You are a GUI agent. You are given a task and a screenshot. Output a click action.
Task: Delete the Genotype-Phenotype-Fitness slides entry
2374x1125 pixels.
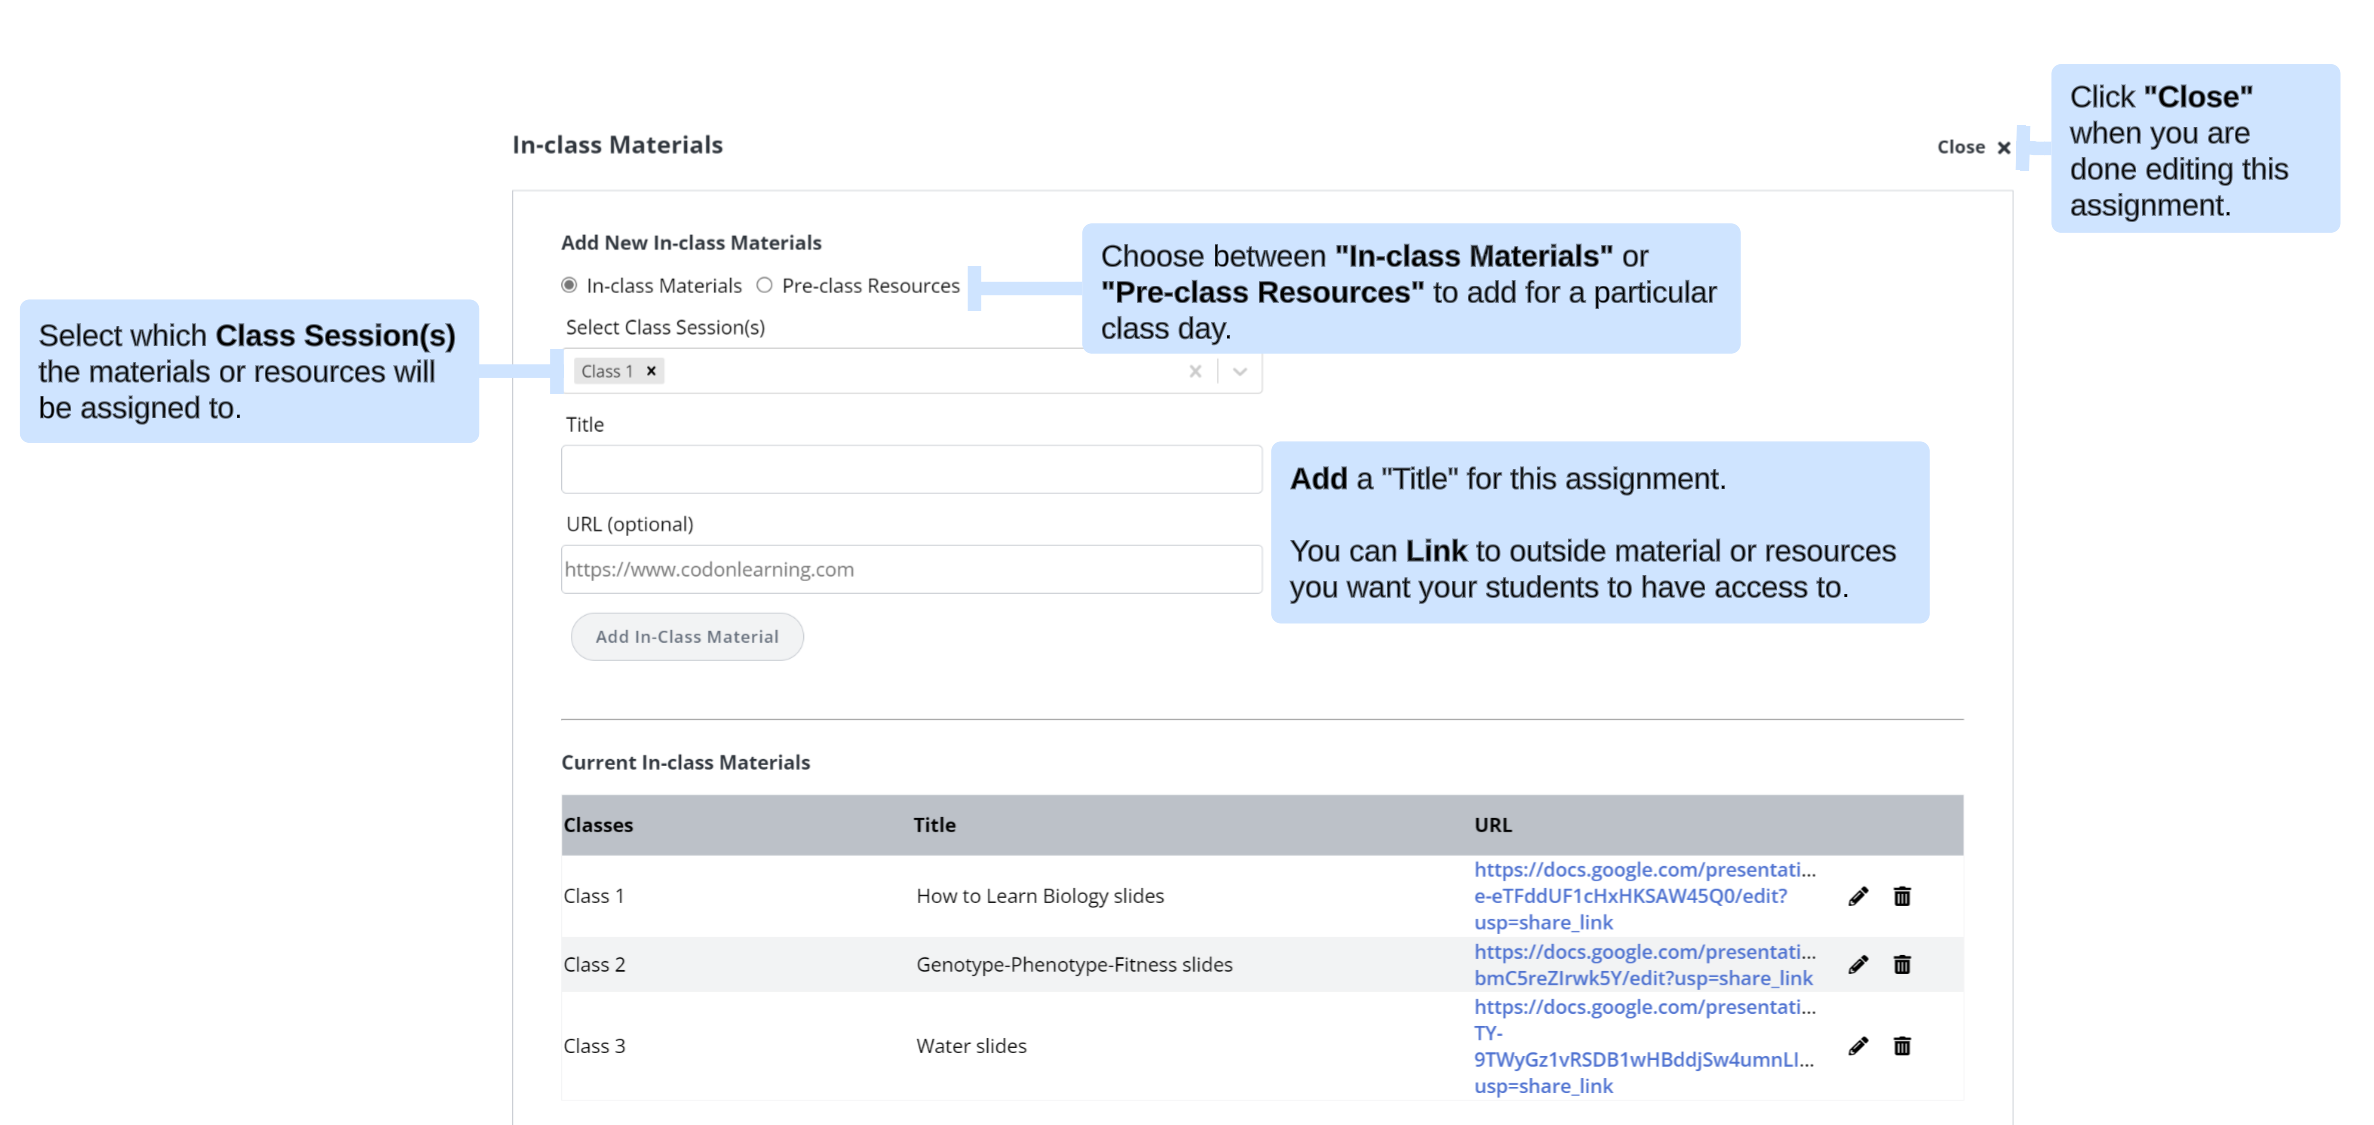click(1901, 964)
